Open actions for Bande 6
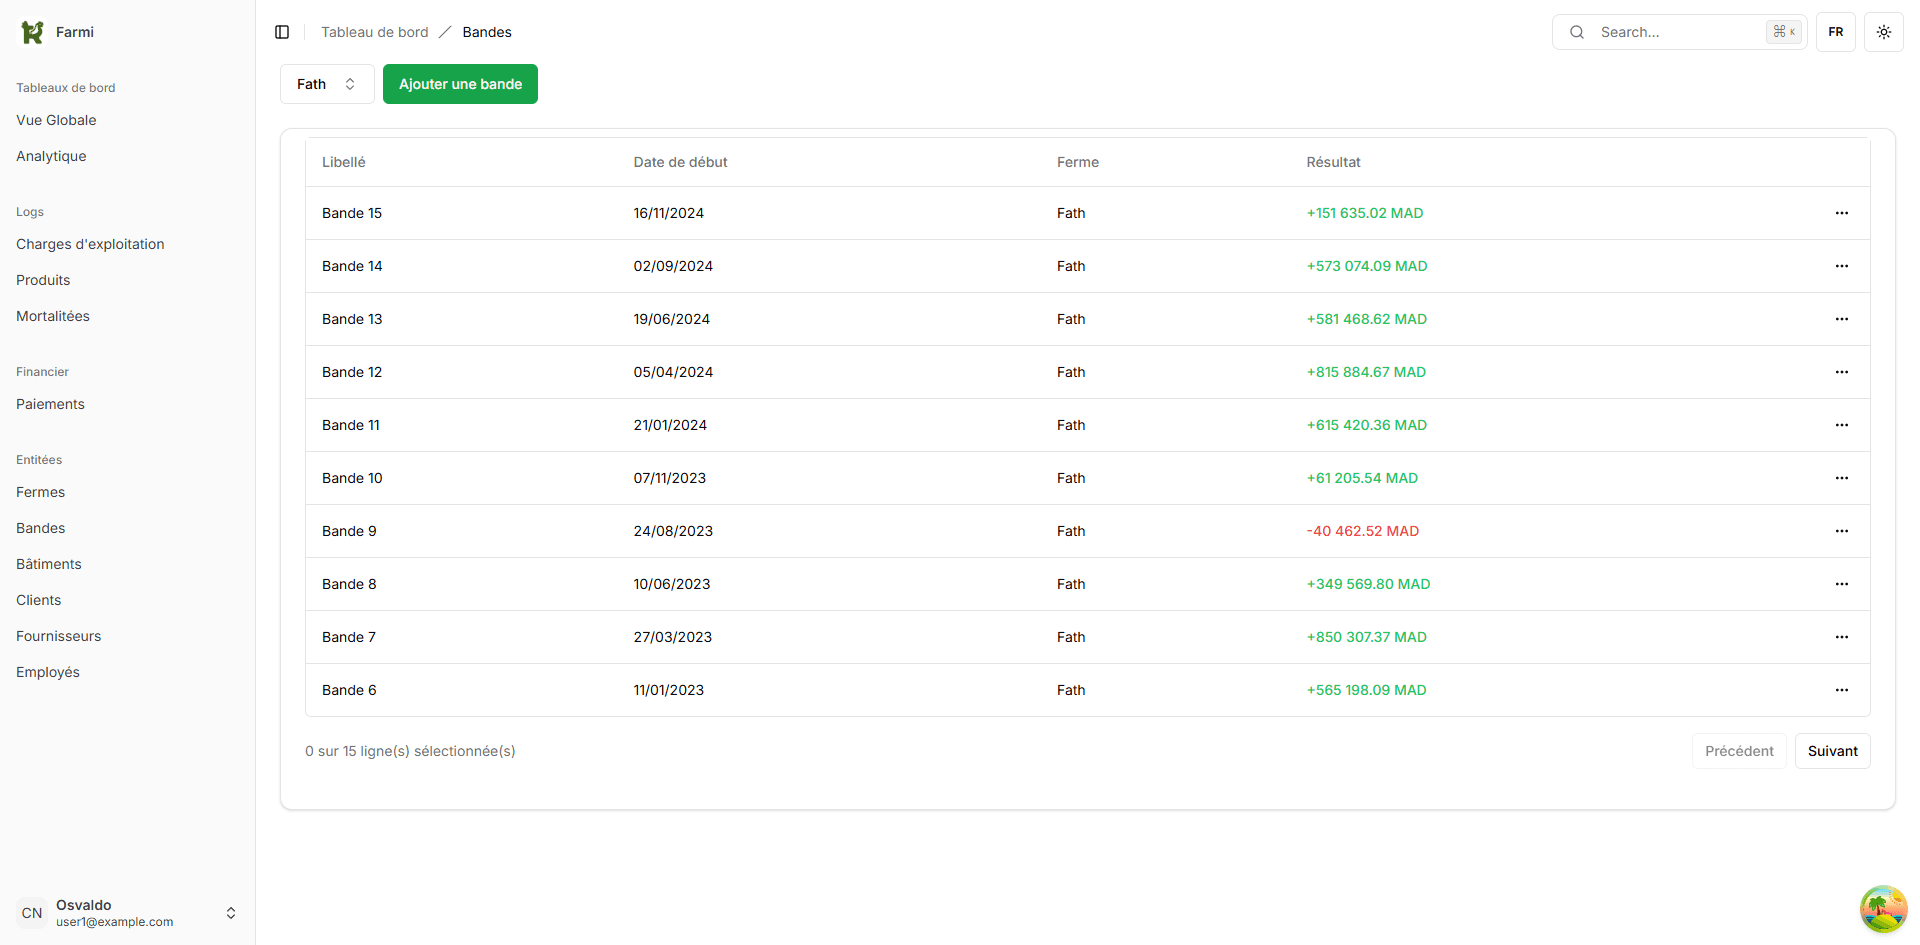 pyautogui.click(x=1843, y=690)
